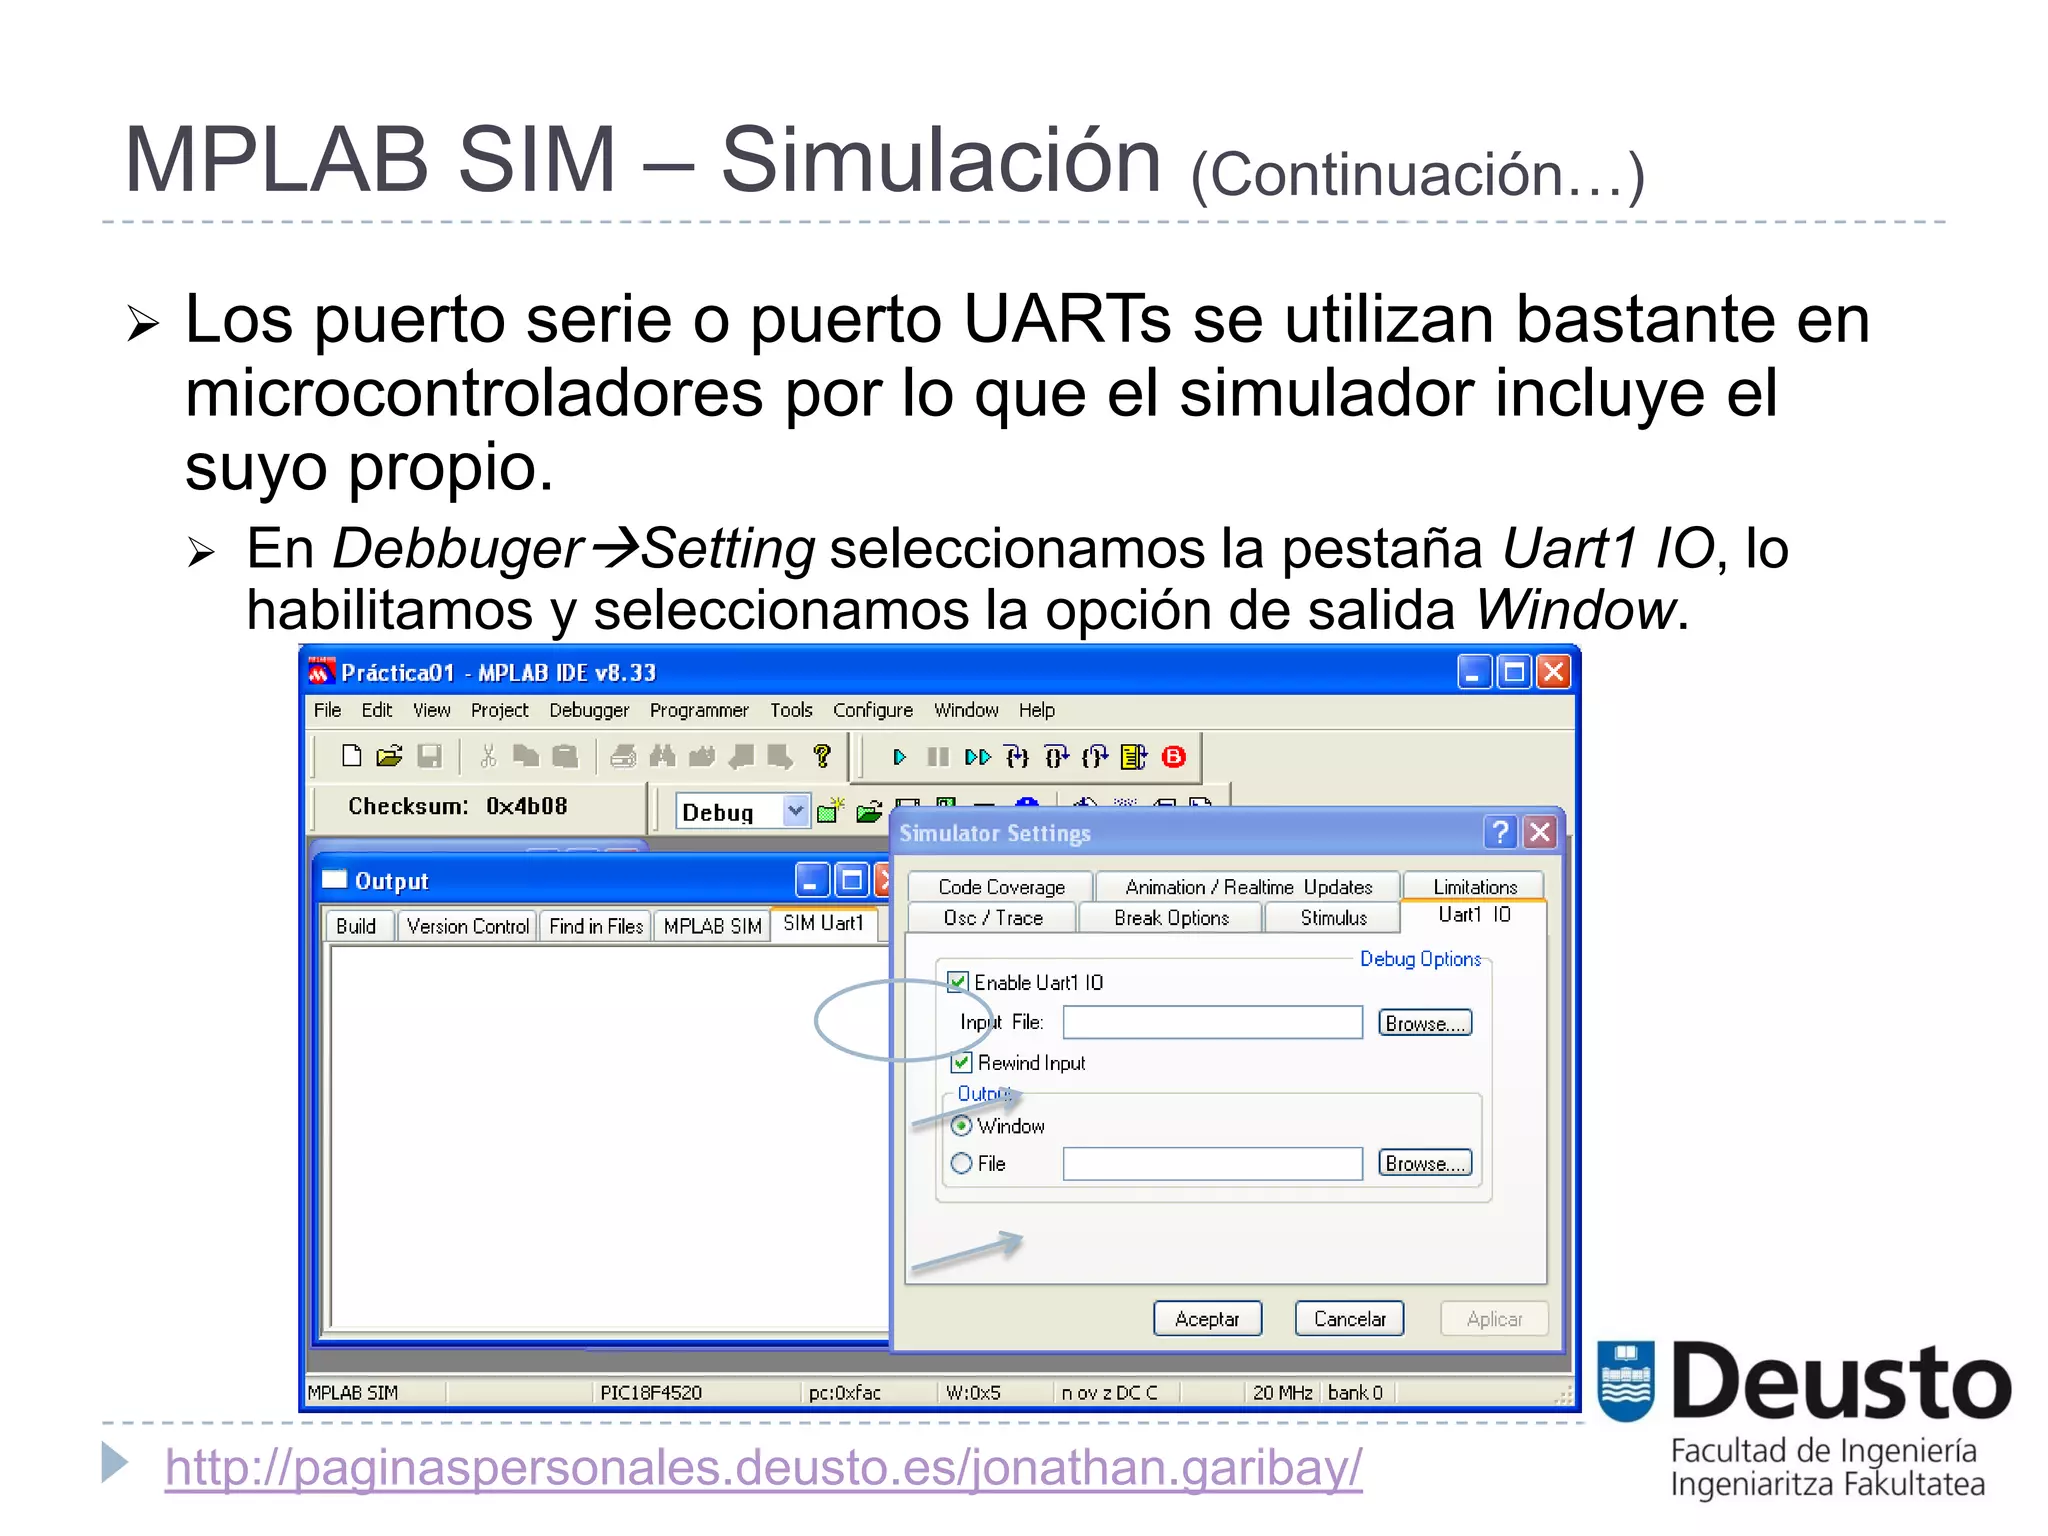Click the Cut scissors icon

coord(488,756)
